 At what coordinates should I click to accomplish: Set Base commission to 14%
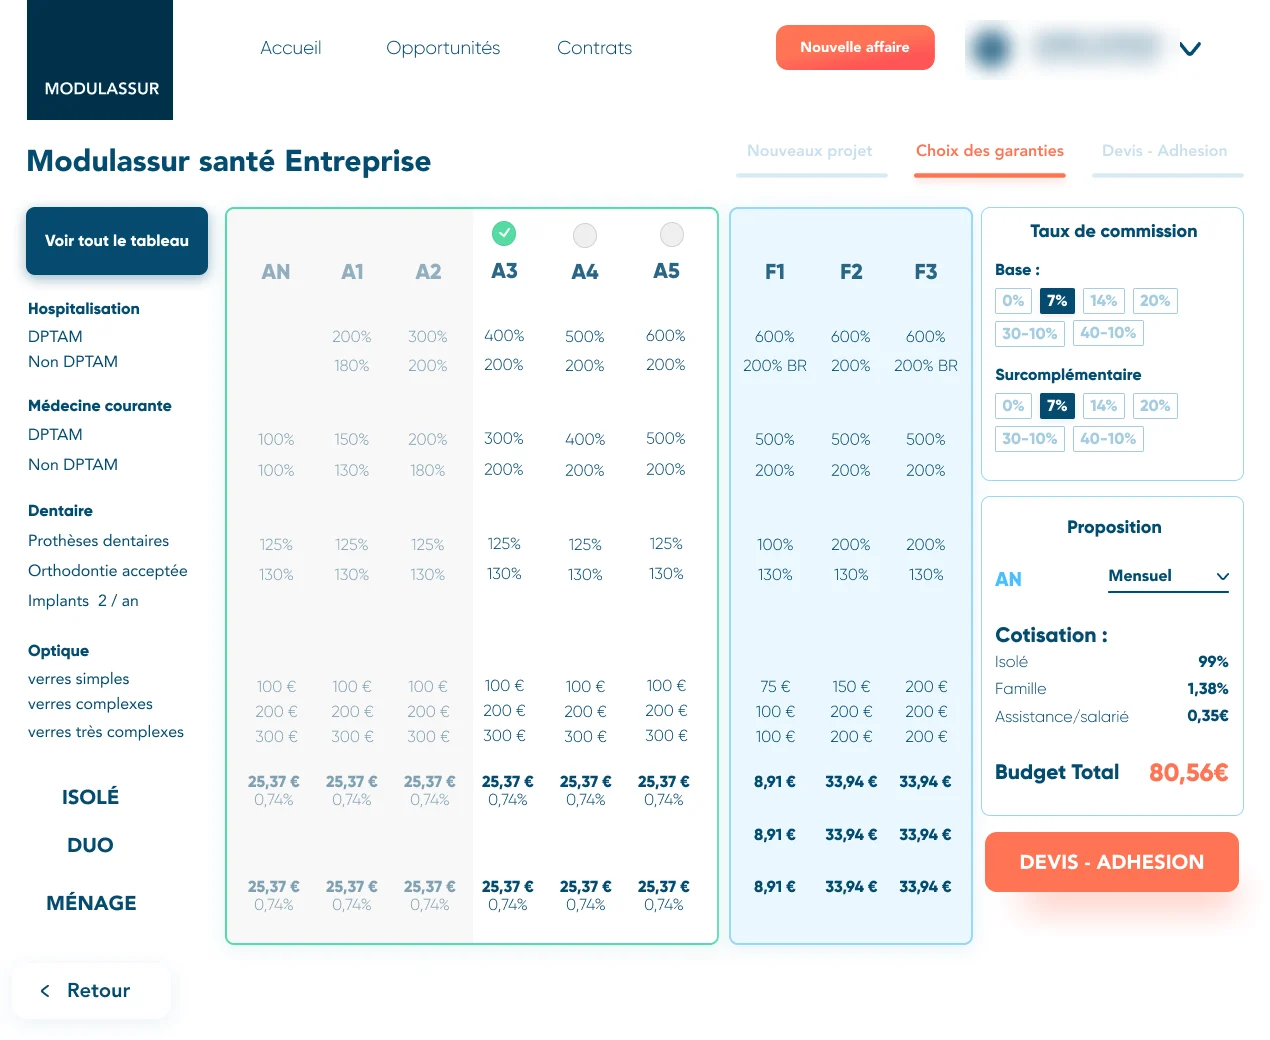[1104, 301]
